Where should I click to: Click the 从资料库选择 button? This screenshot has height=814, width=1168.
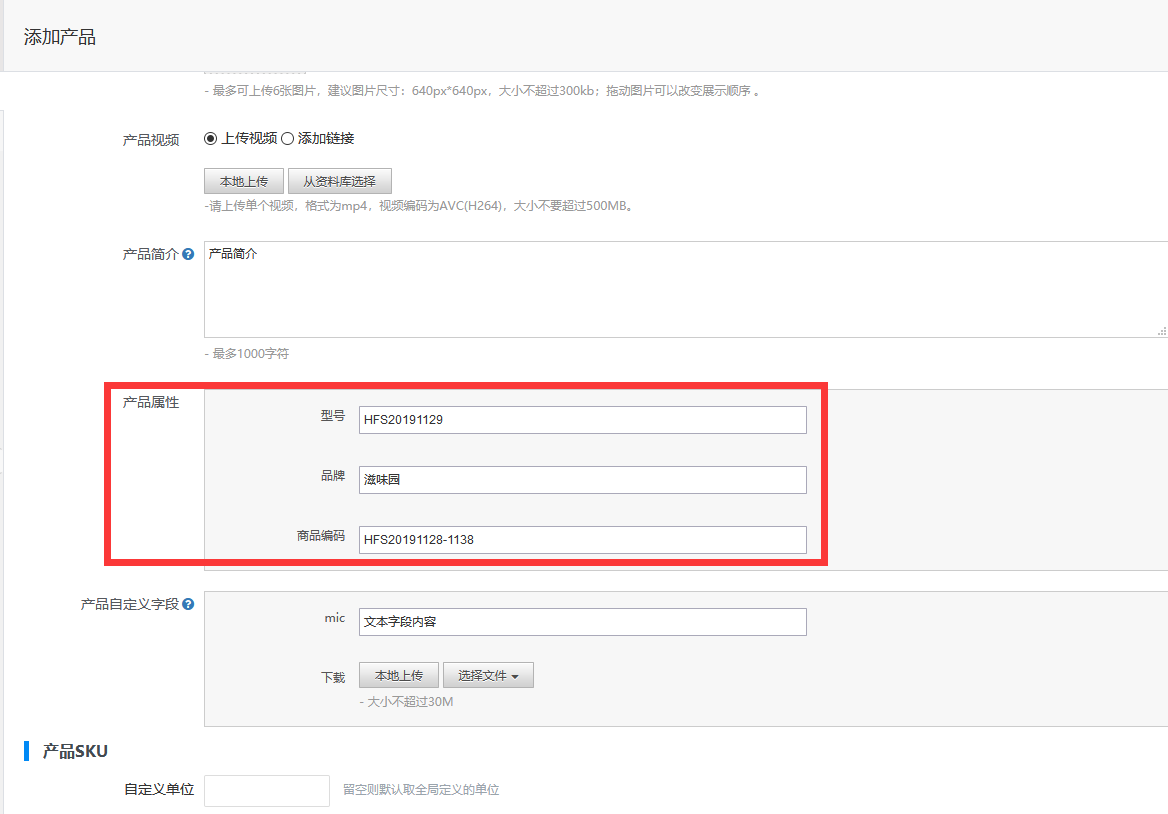pyautogui.click(x=339, y=181)
